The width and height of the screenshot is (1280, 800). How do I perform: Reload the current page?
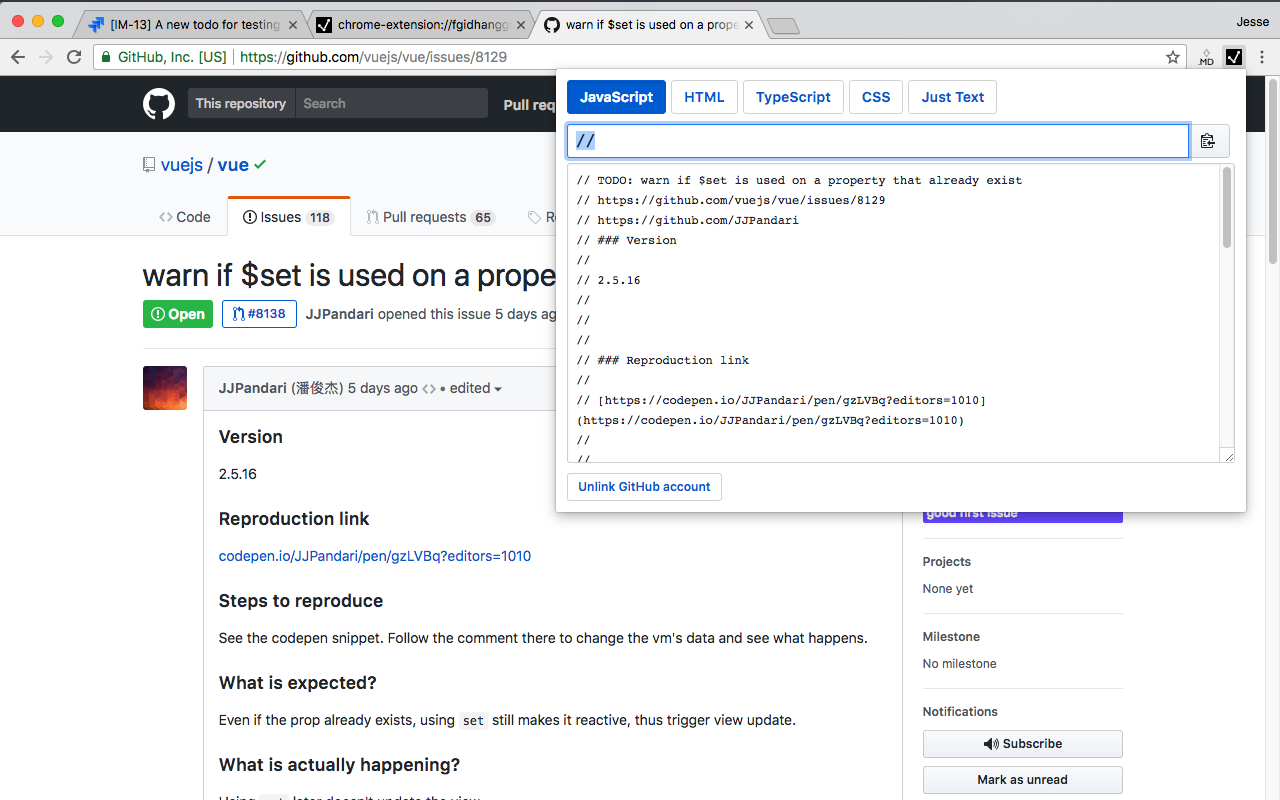(73, 57)
